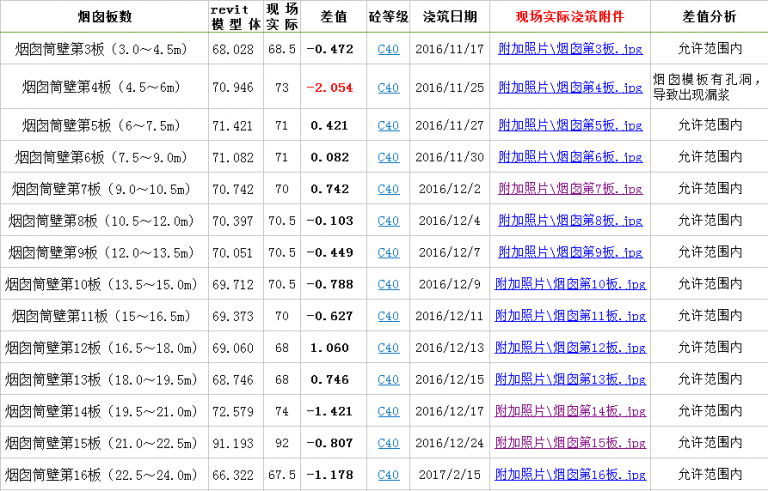Click the C40 link in 烟囱筒壁第16板 row

[x=388, y=474]
